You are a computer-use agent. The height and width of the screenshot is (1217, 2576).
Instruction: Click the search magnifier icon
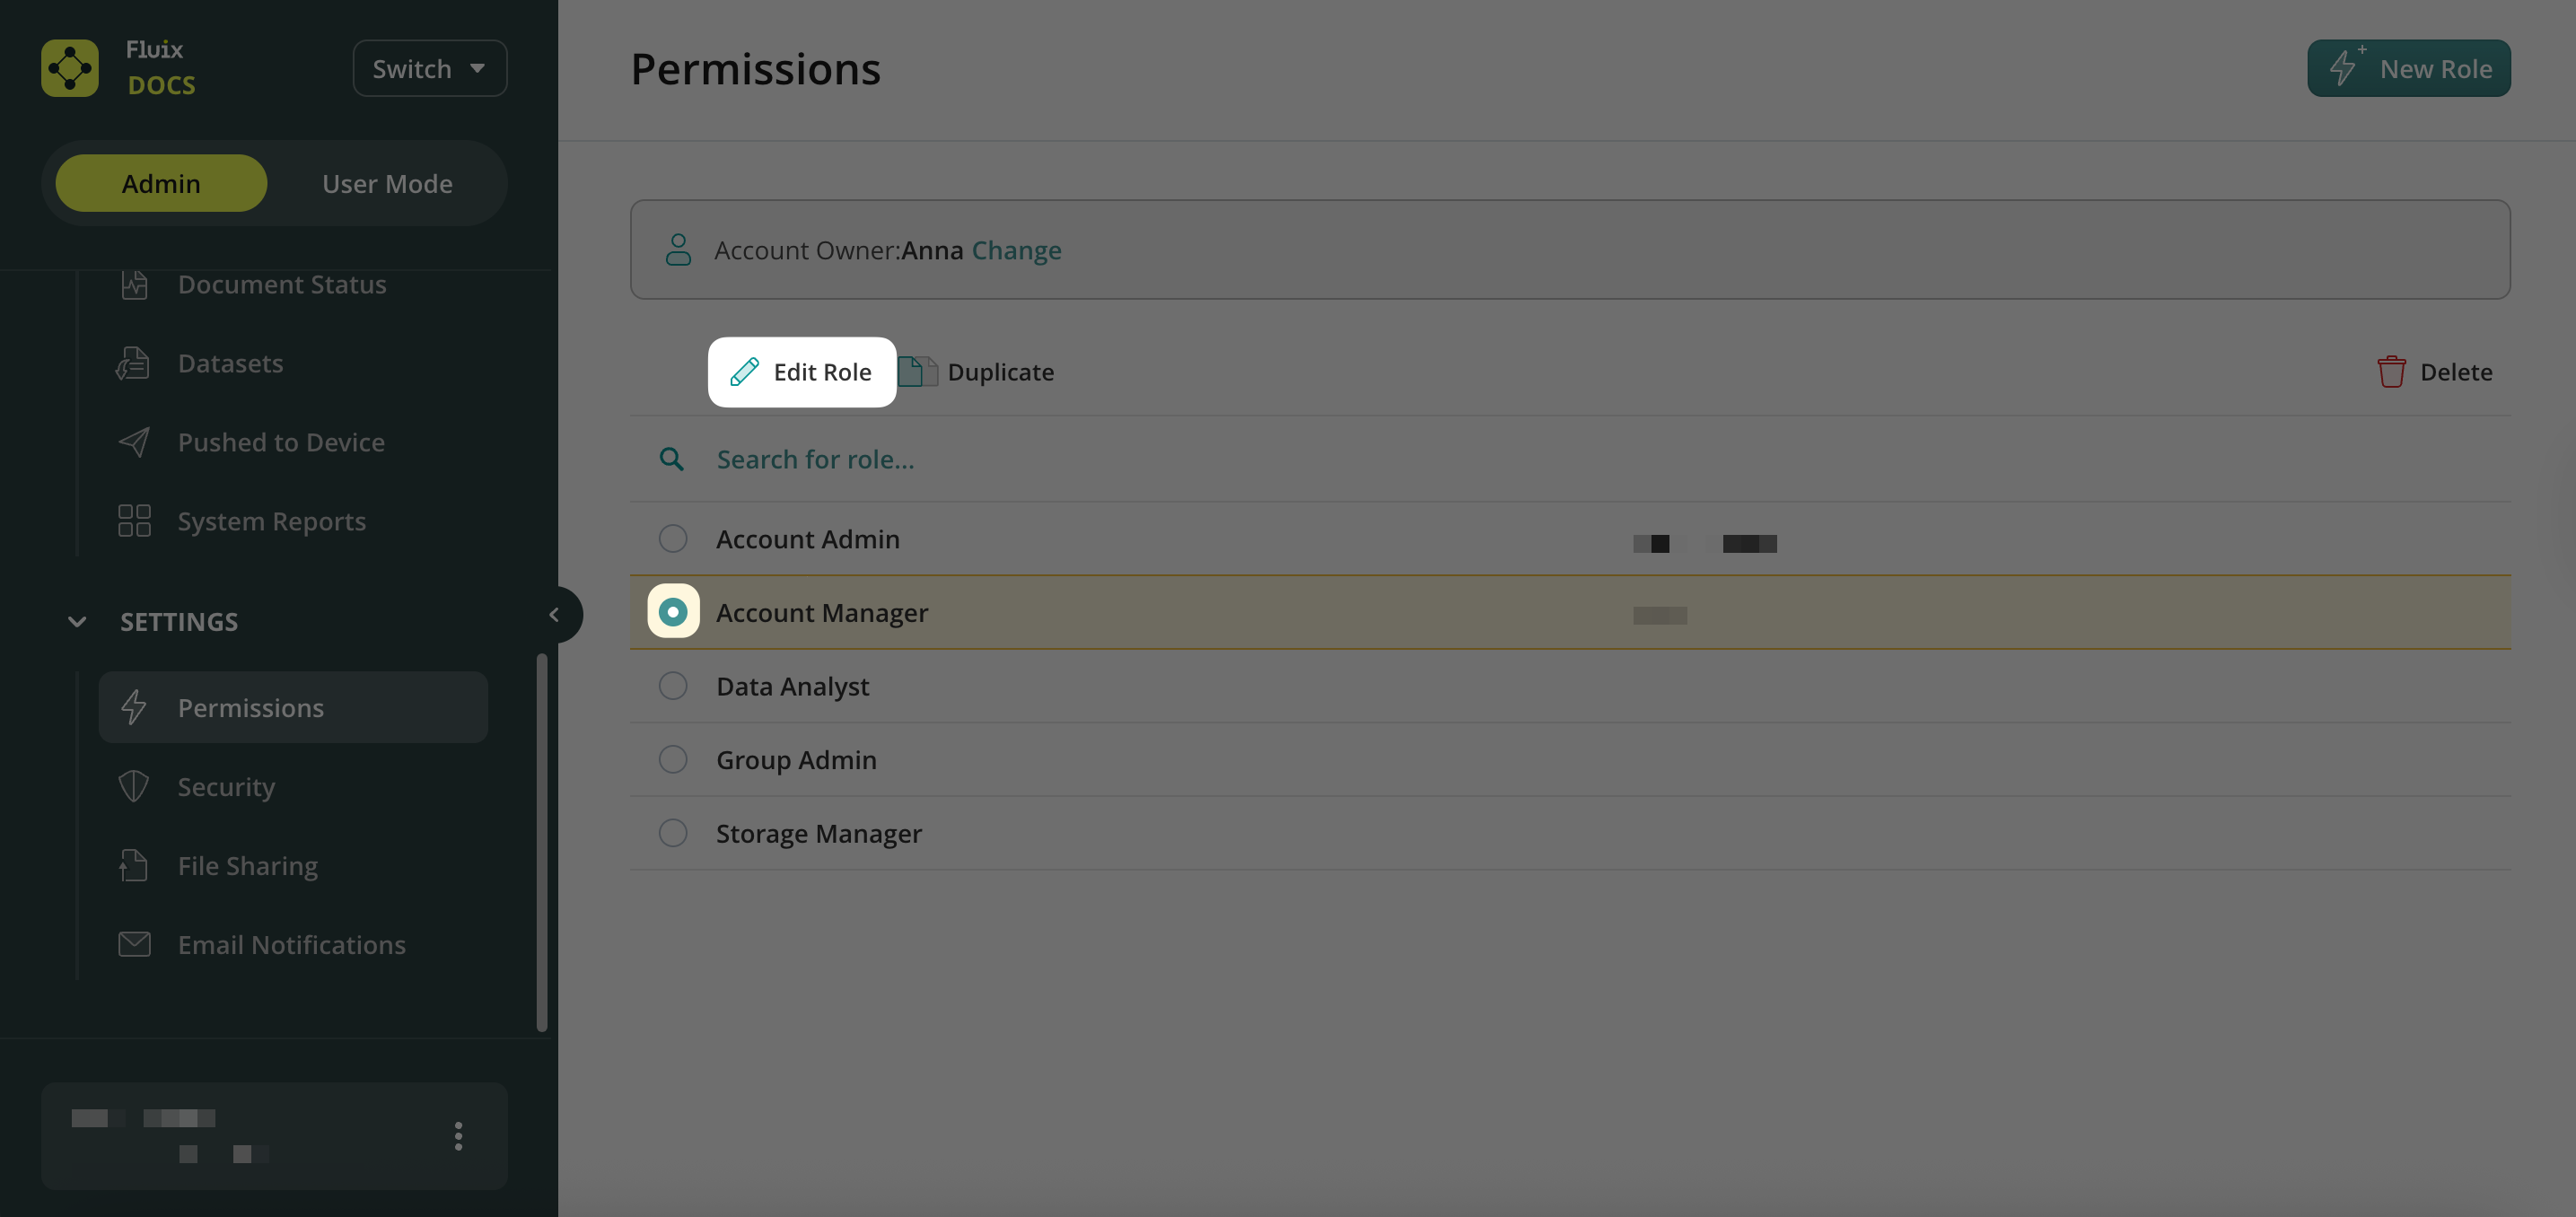coord(671,459)
